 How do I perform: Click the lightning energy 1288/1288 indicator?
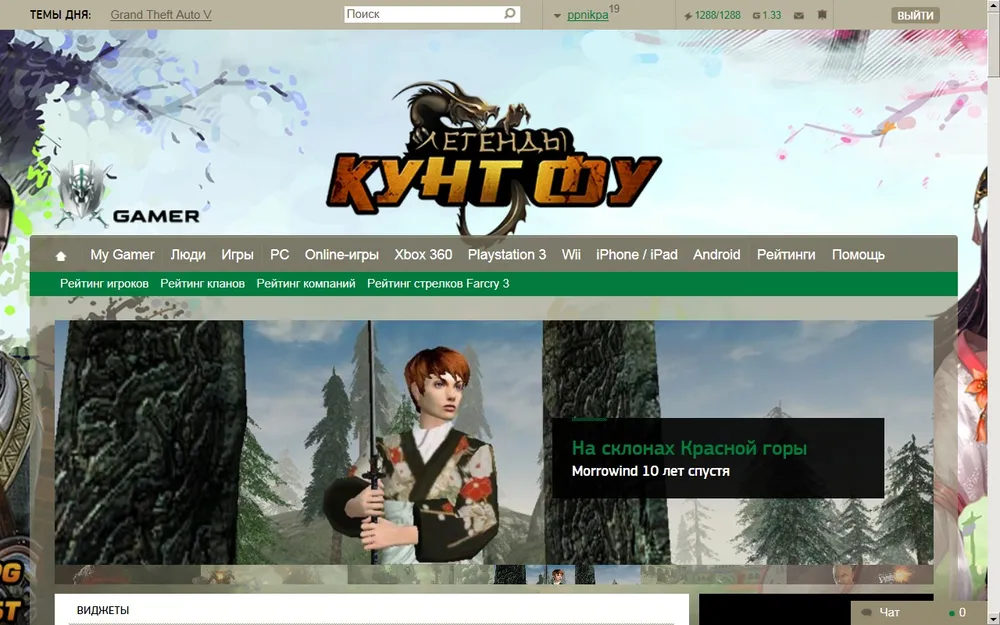pos(712,15)
